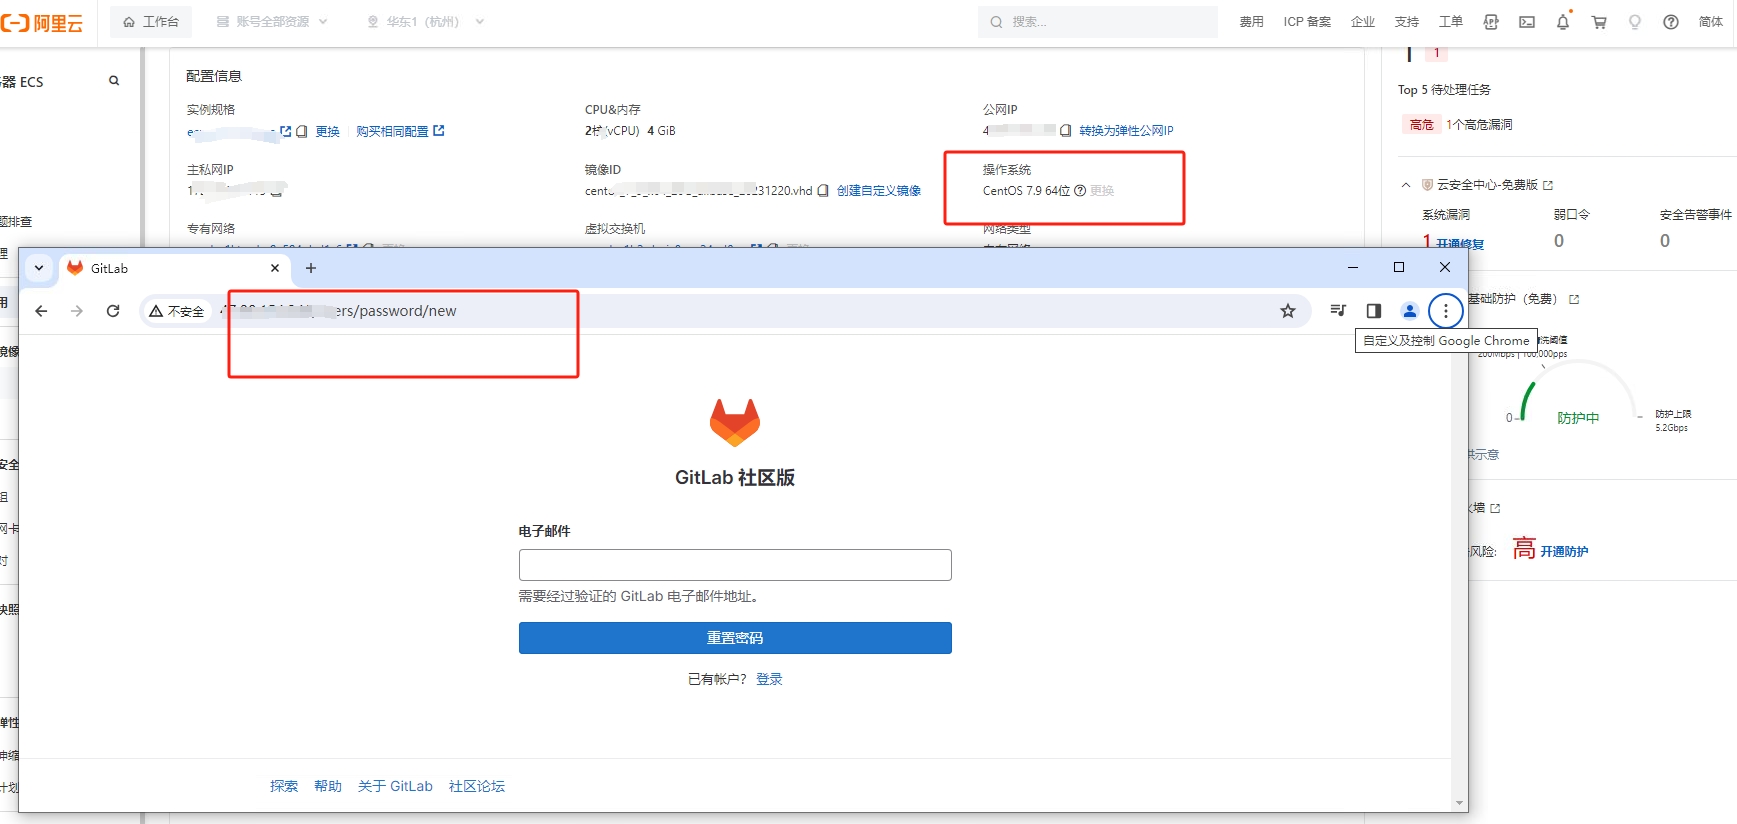The width and height of the screenshot is (1737, 824).
Task: Toggle Chrome side panel
Action: [x=1374, y=311]
